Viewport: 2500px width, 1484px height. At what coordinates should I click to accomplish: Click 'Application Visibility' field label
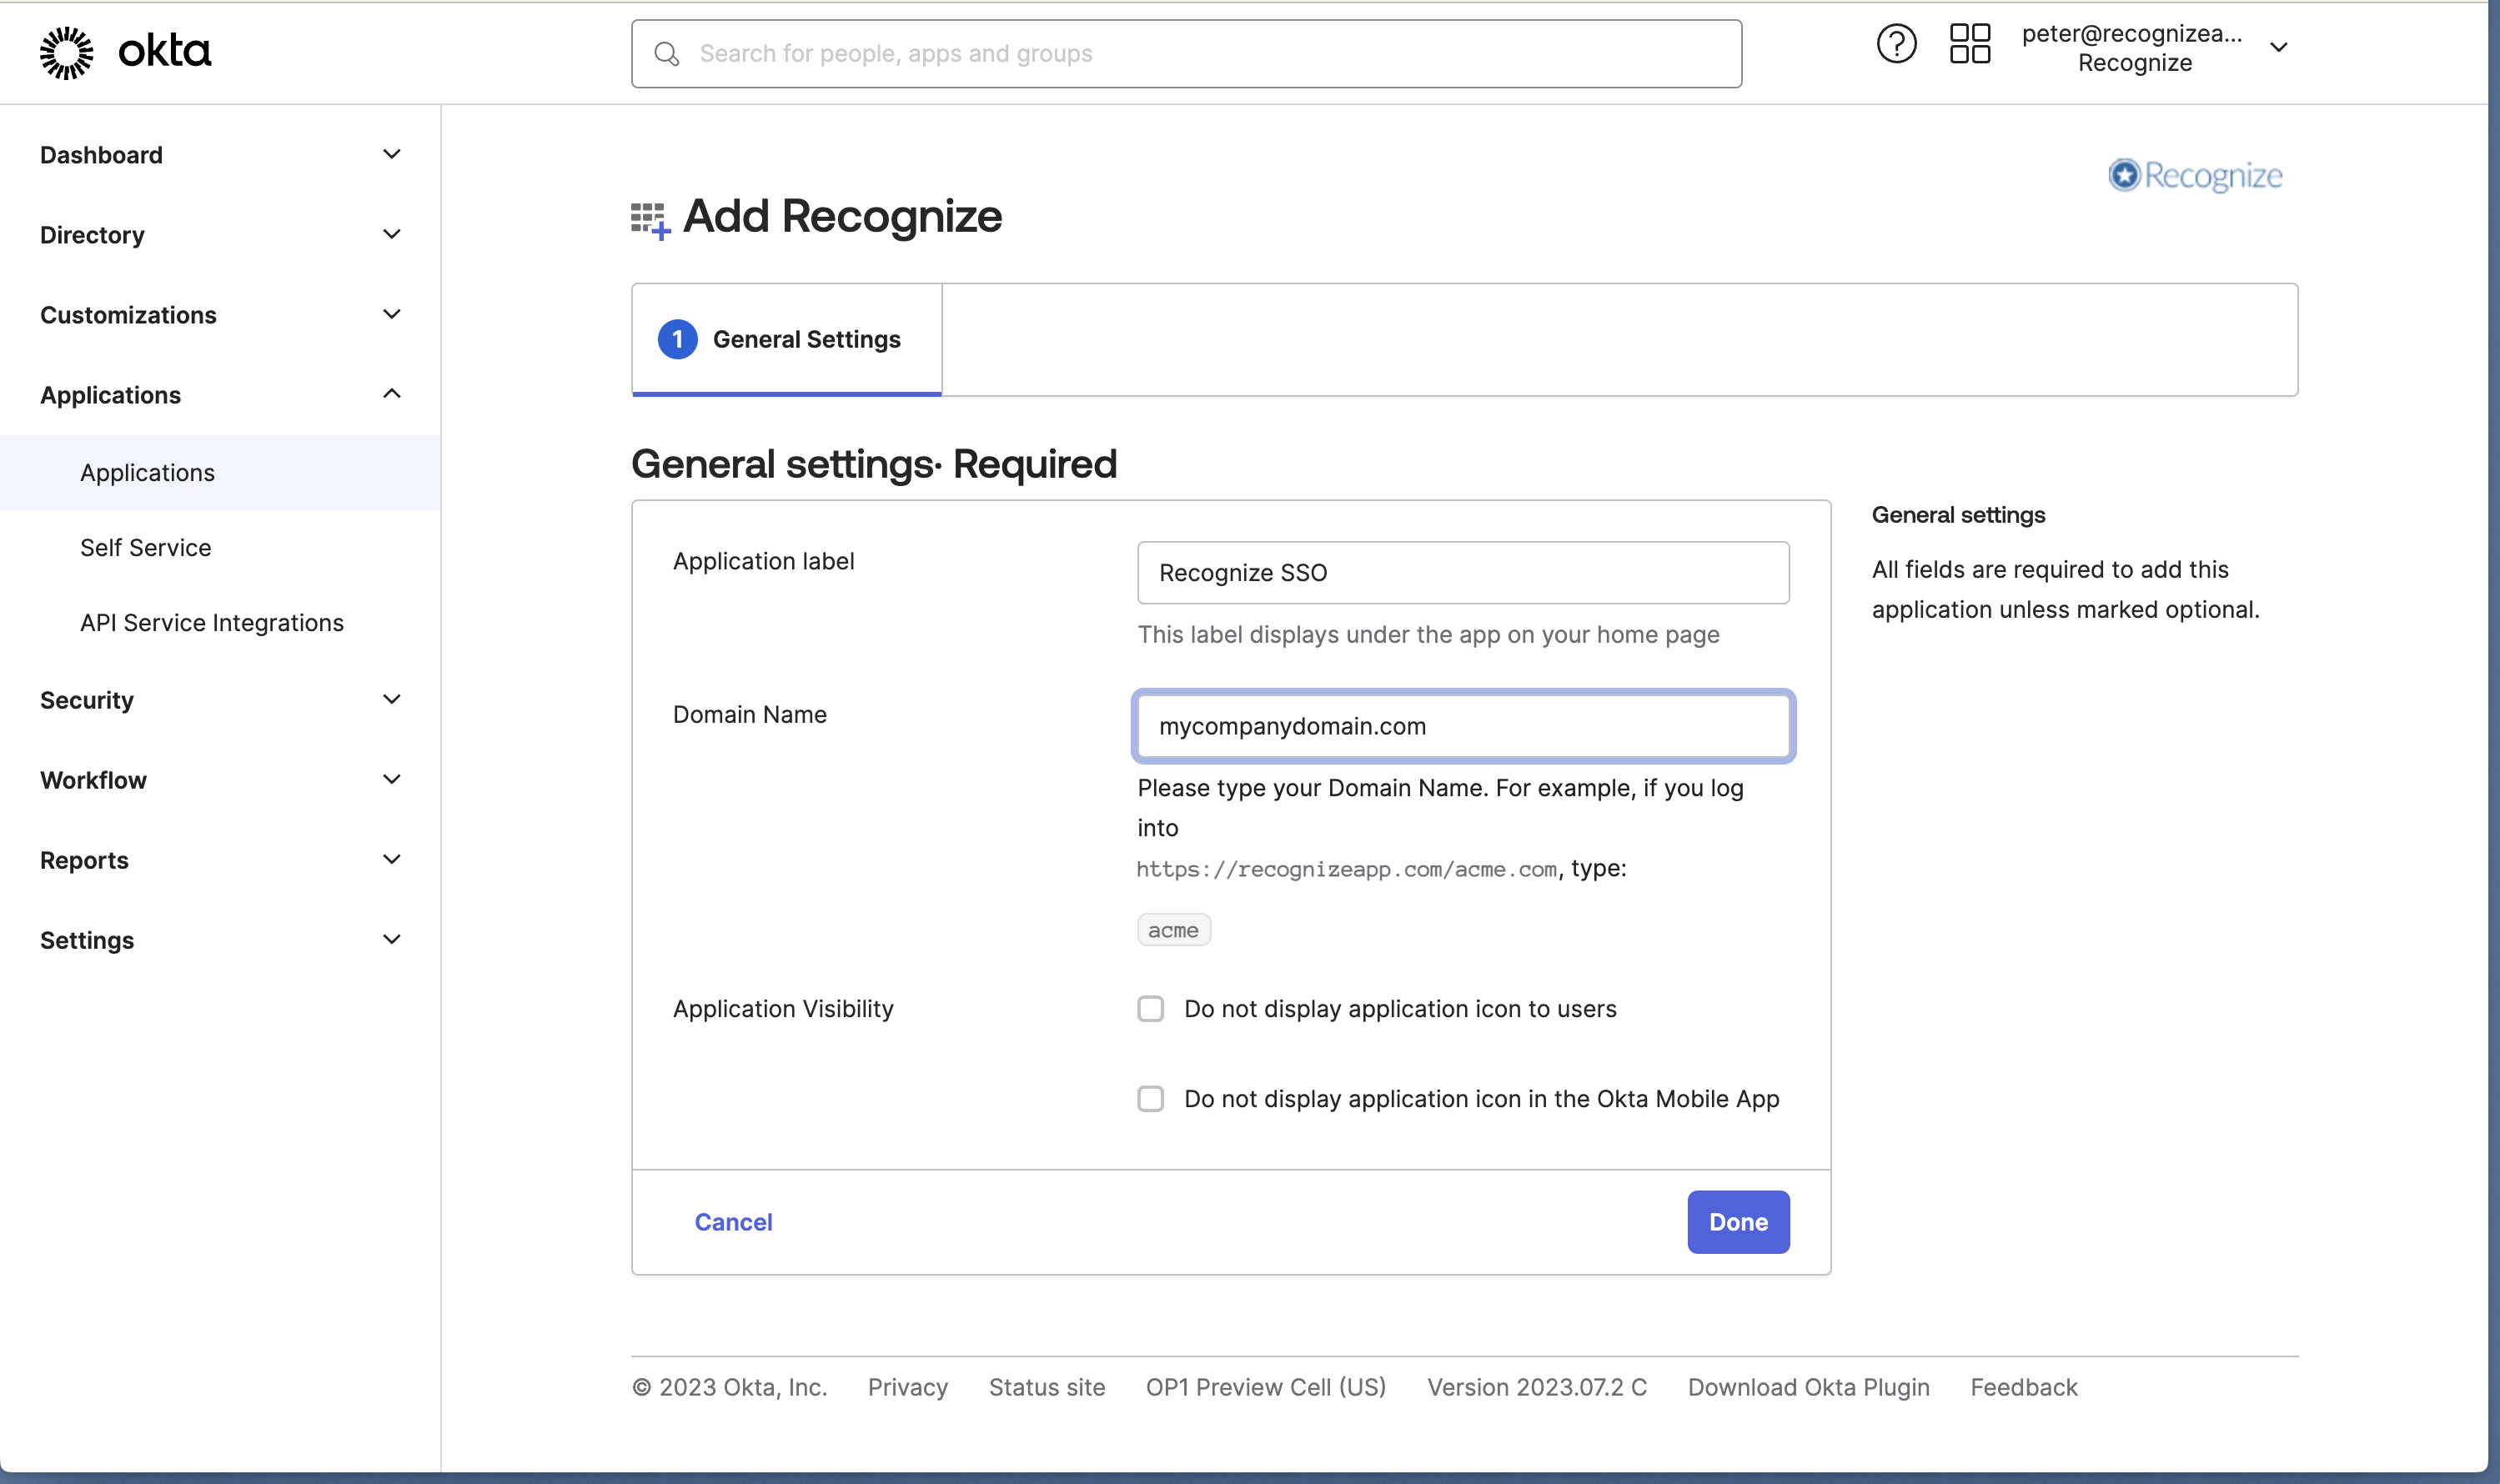783,1008
